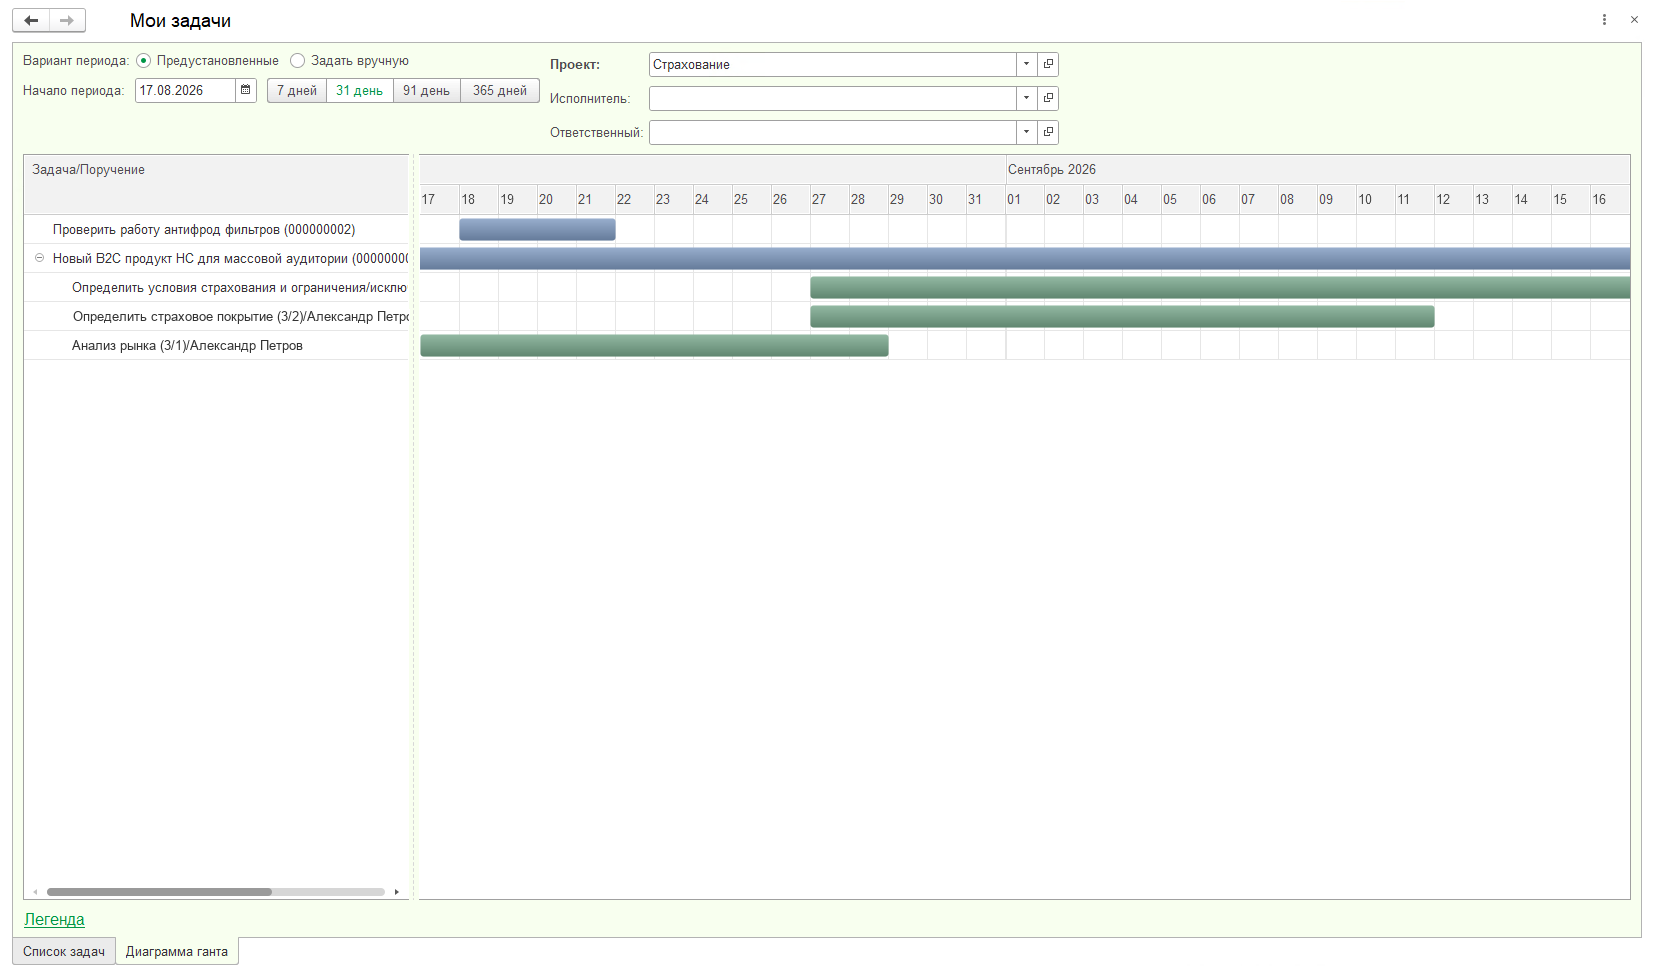Select the Проверить работу антифрод фильтров row
The width and height of the screenshot is (1661, 977).
[216, 229]
